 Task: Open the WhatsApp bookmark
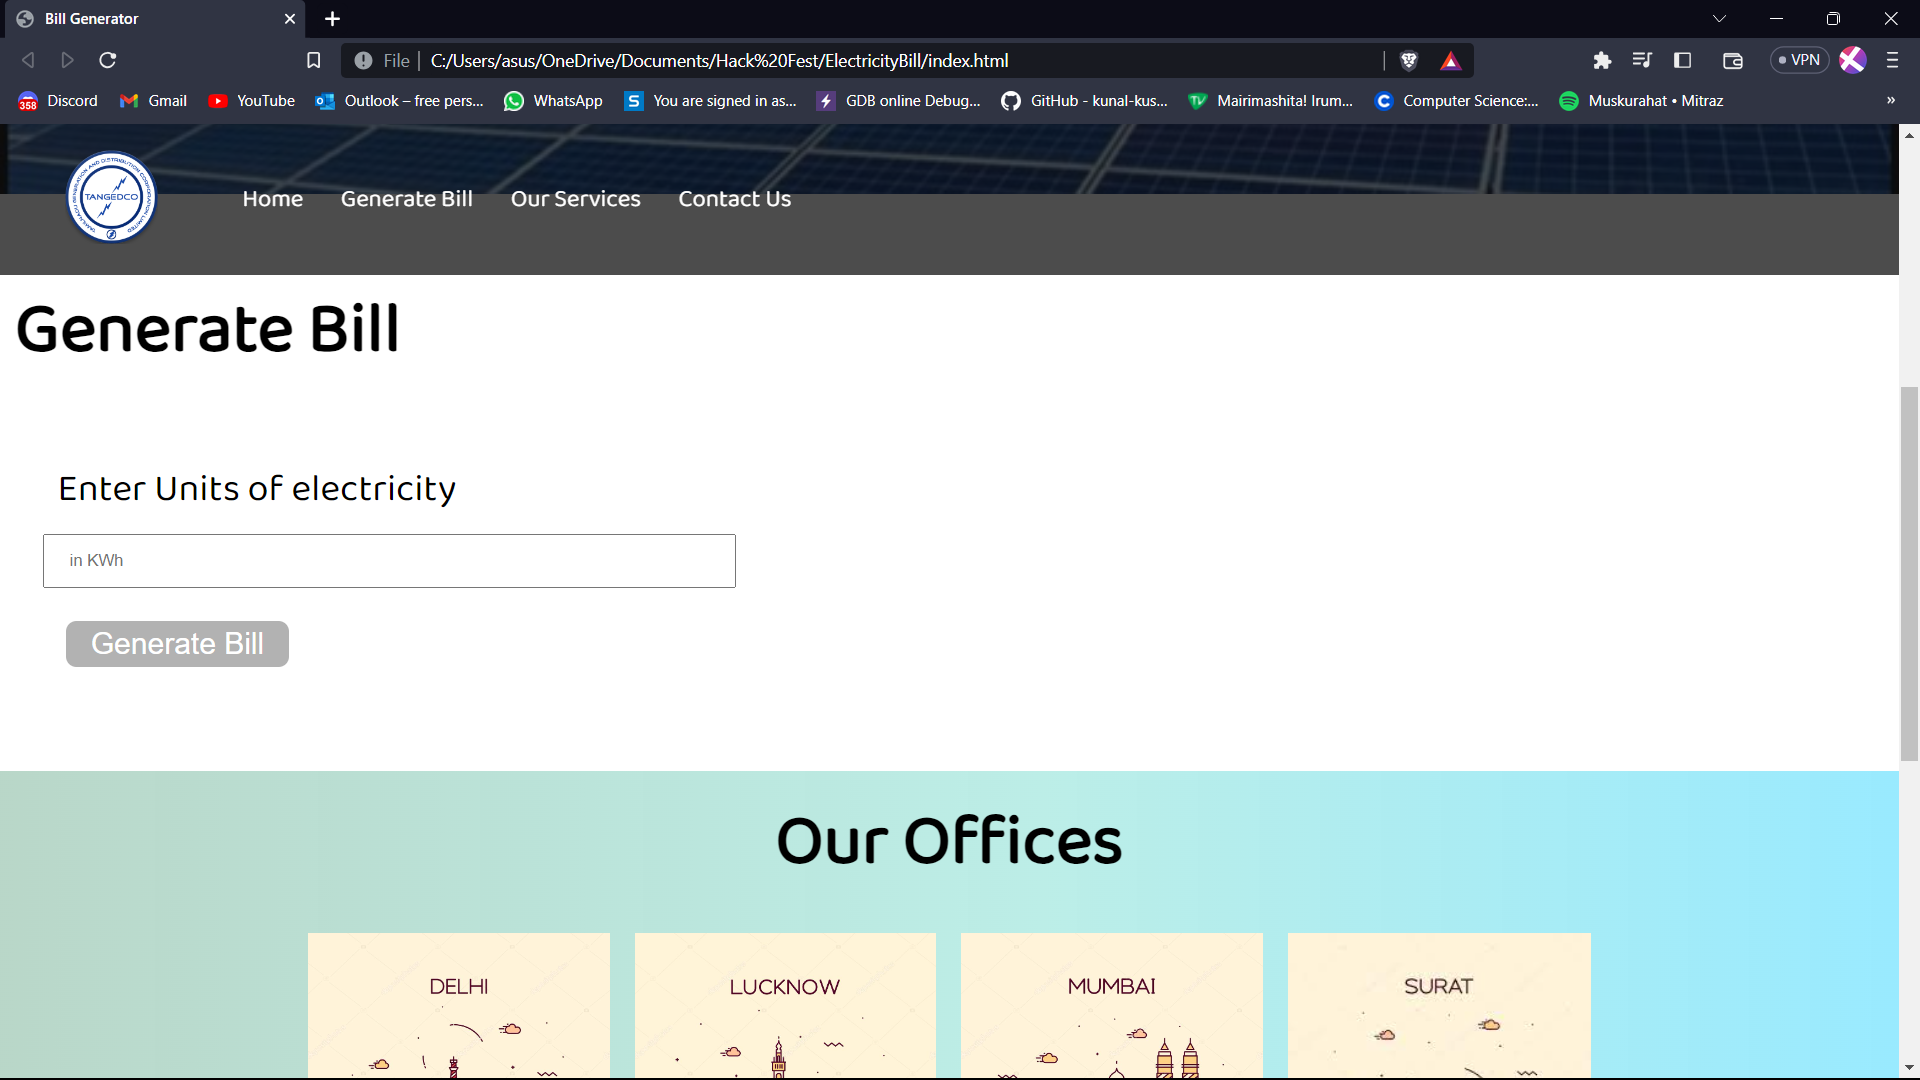pos(553,101)
